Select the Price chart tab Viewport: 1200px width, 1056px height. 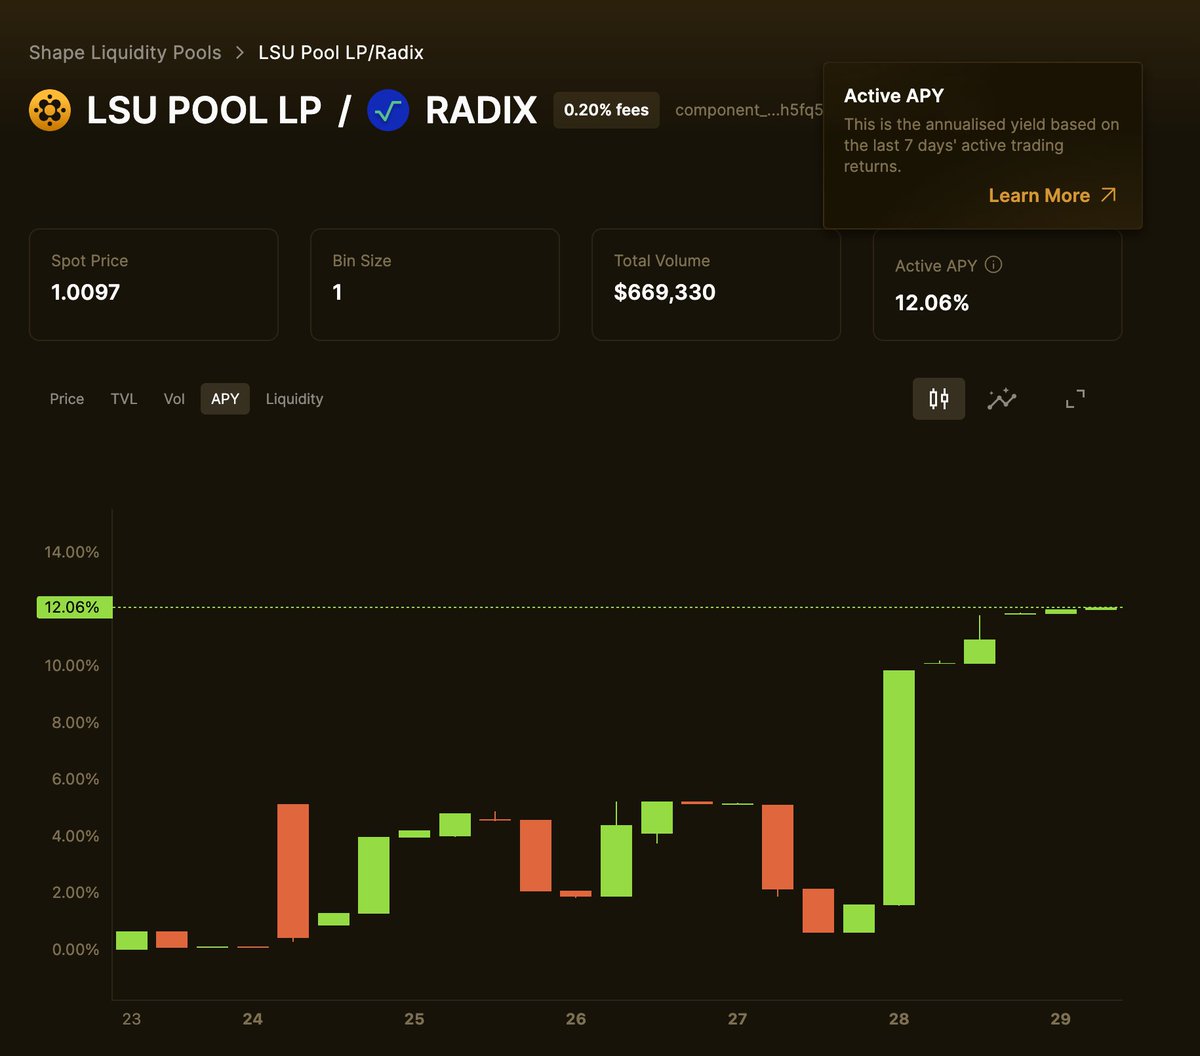click(x=67, y=399)
